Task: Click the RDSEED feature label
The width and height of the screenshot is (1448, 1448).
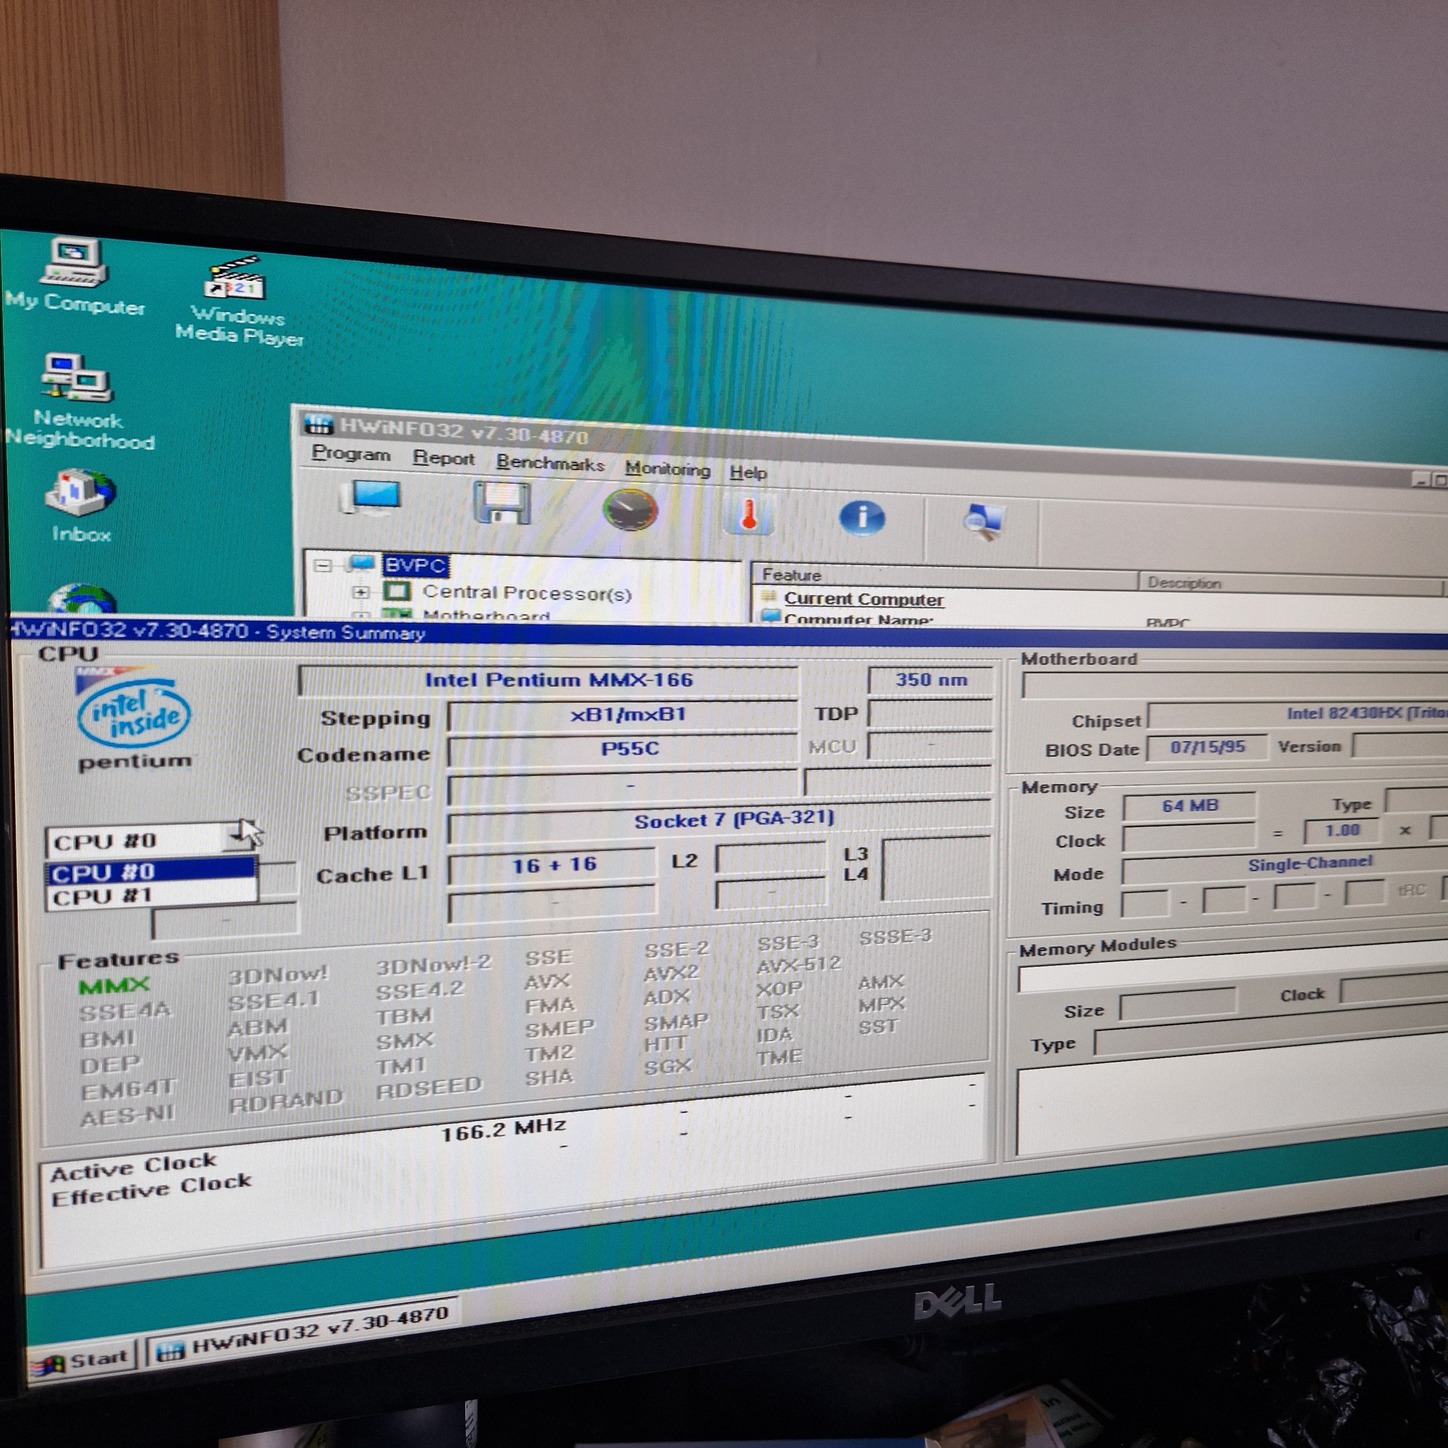Action: pyautogui.click(x=428, y=1088)
